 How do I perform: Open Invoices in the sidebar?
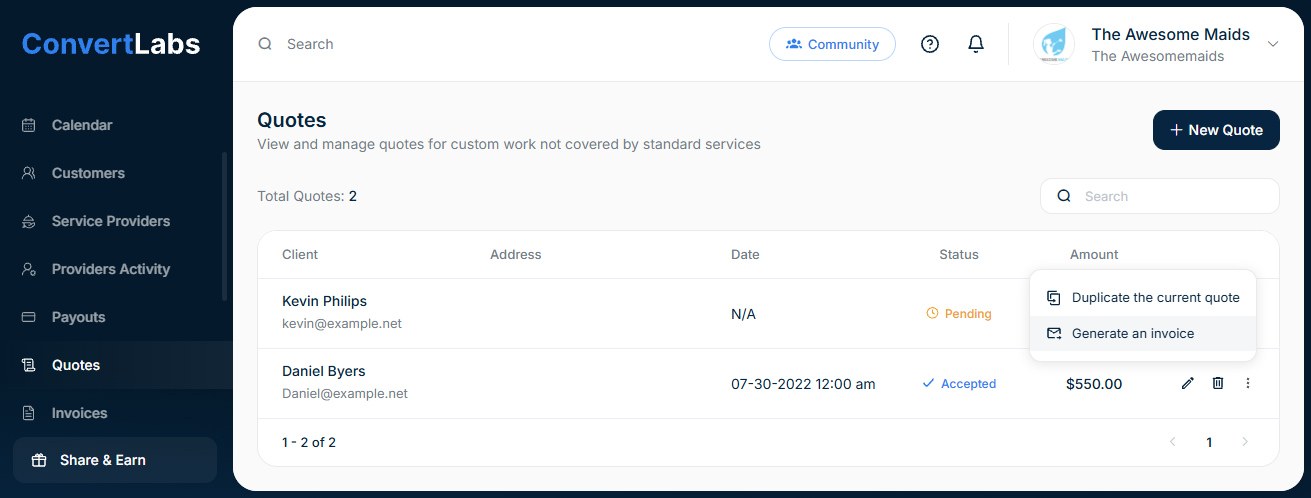79,413
